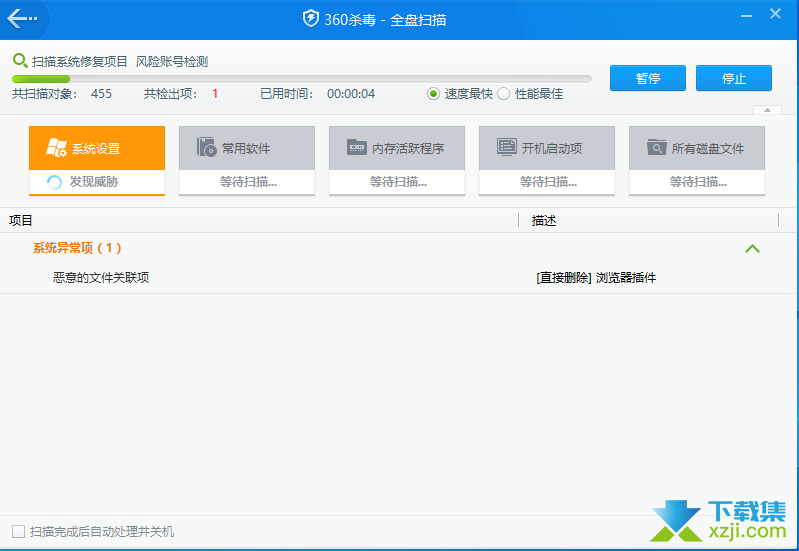Viewport: 799px width, 551px height.
Task: Click the magnifier scan icon
Action: pyautogui.click(x=20, y=61)
